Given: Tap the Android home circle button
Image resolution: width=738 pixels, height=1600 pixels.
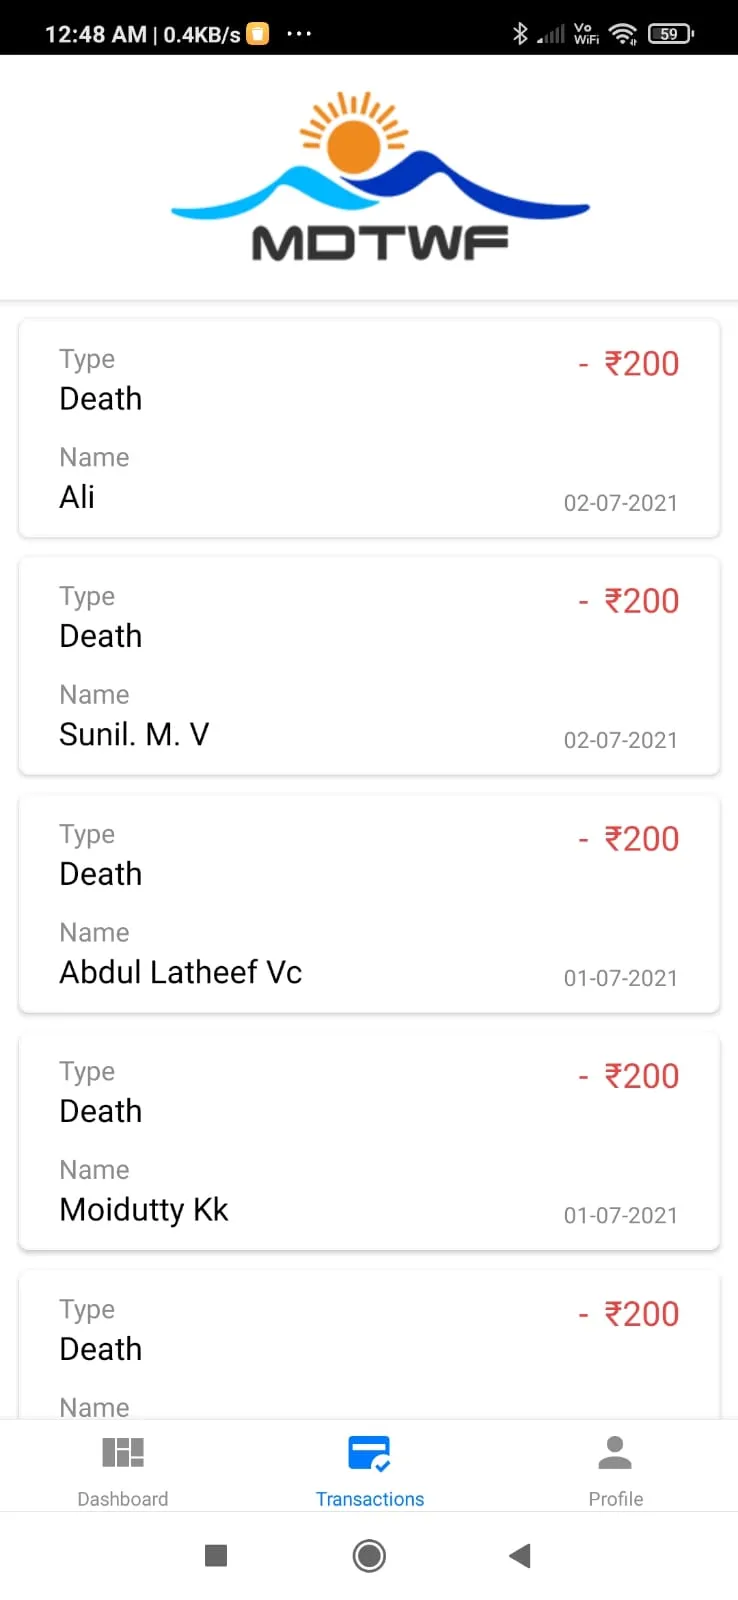Looking at the screenshot, I should [x=369, y=1555].
